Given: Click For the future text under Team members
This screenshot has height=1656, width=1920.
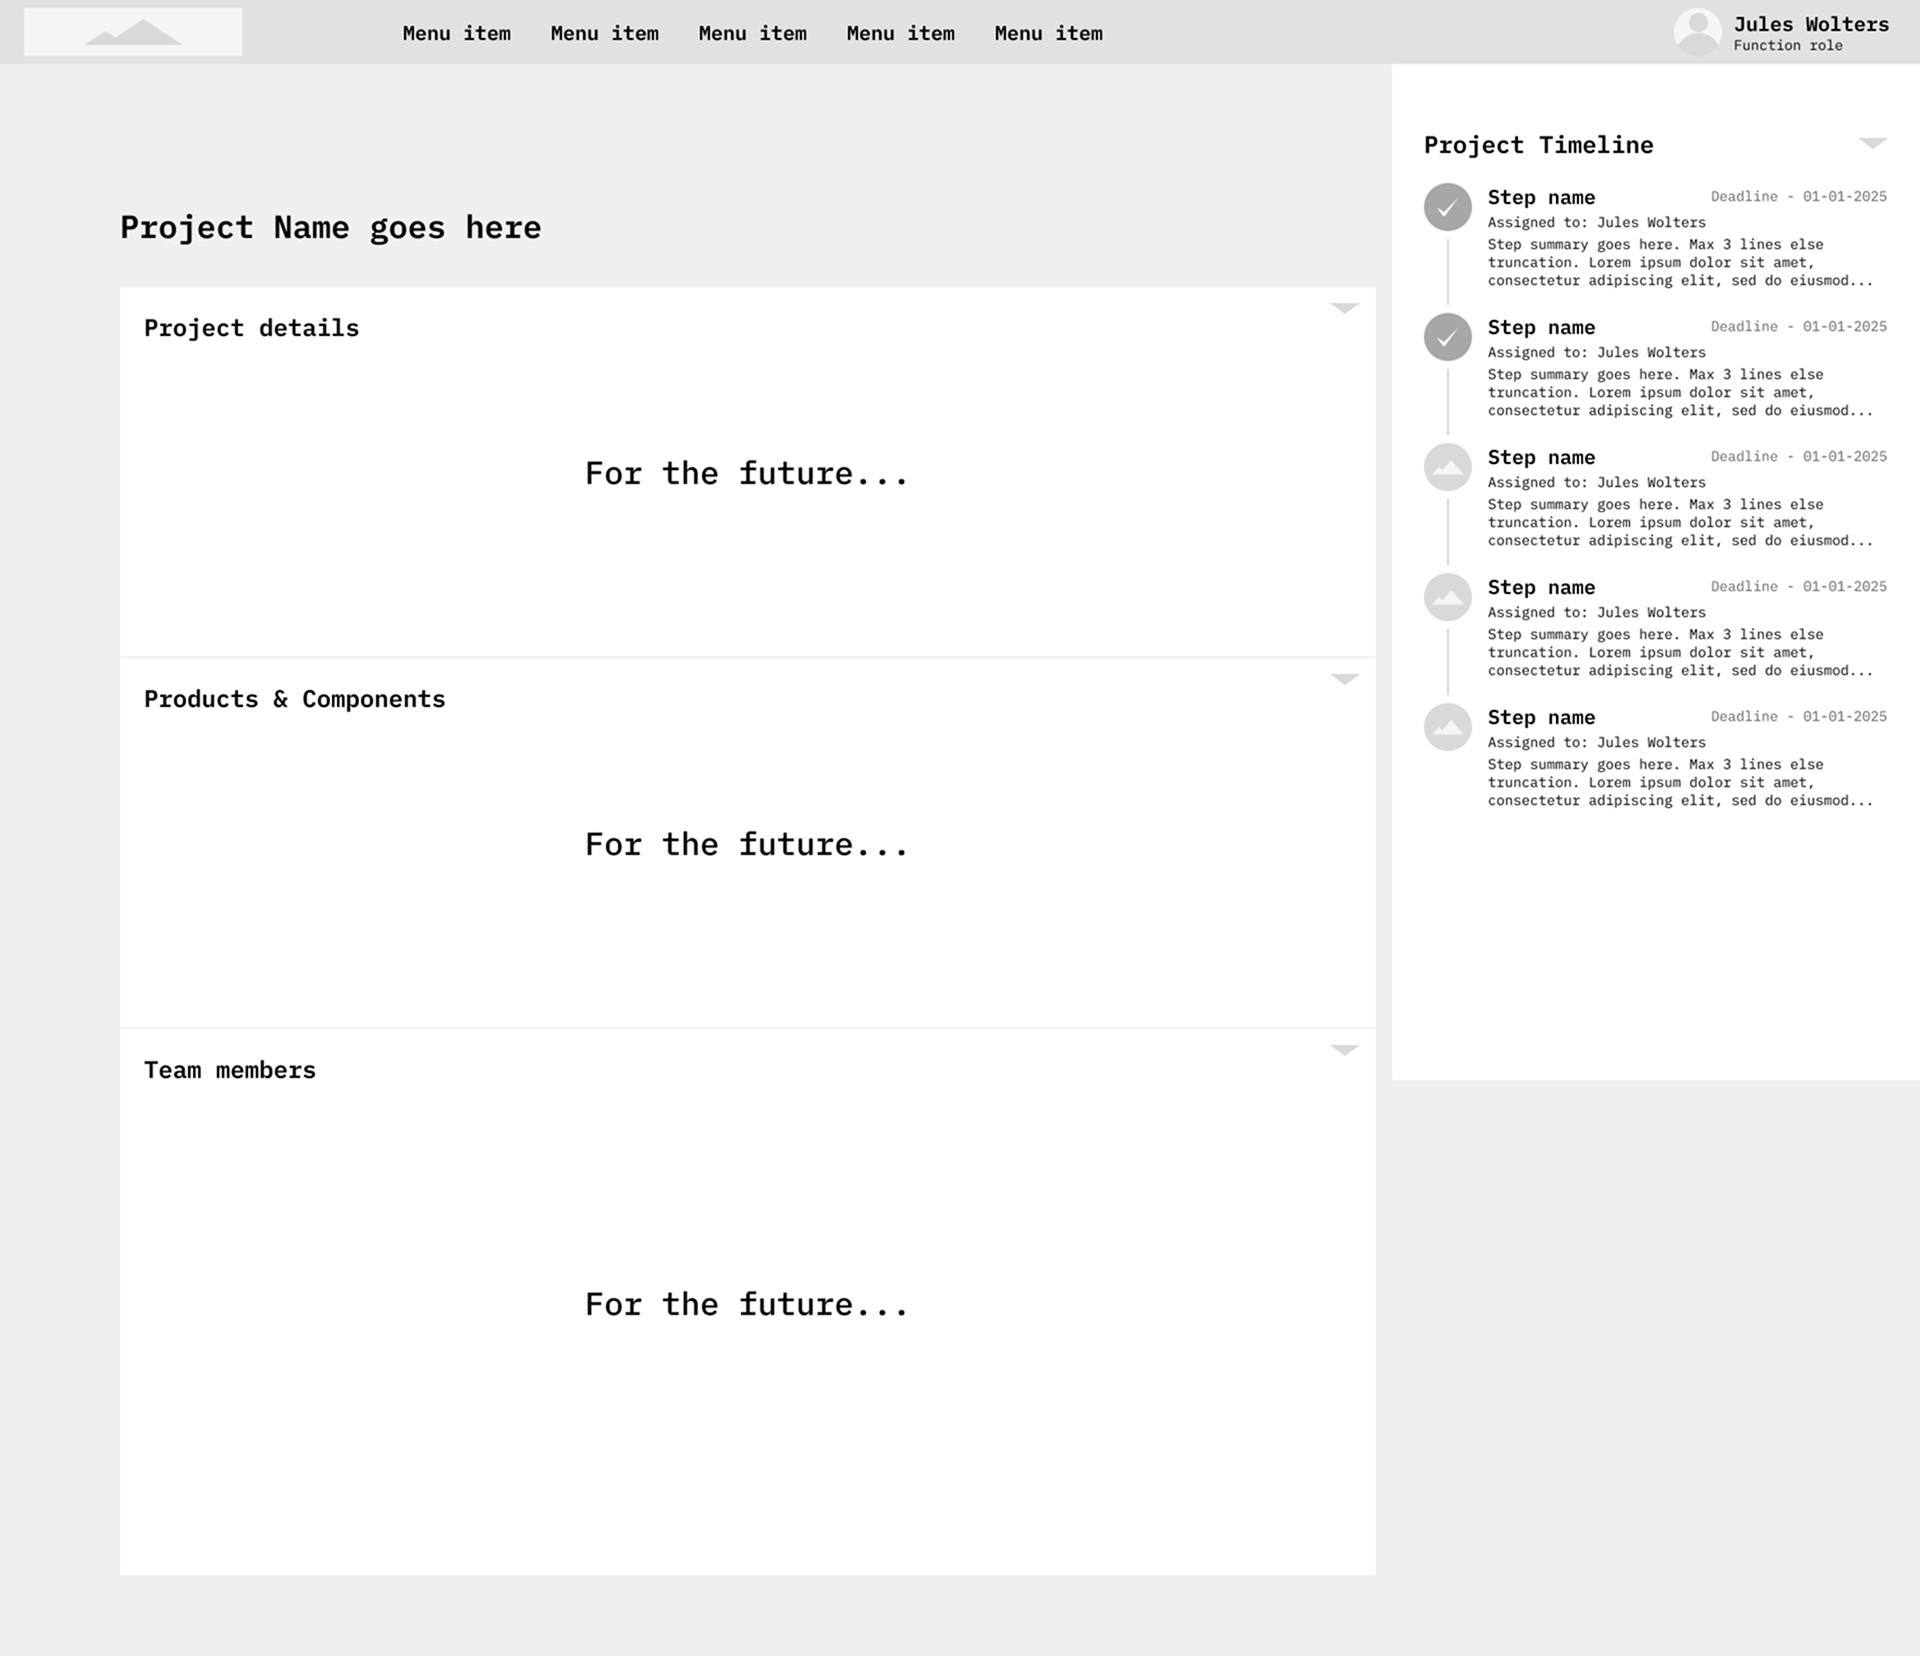Looking at the screenshot, I should click(x=747, y=1305).
